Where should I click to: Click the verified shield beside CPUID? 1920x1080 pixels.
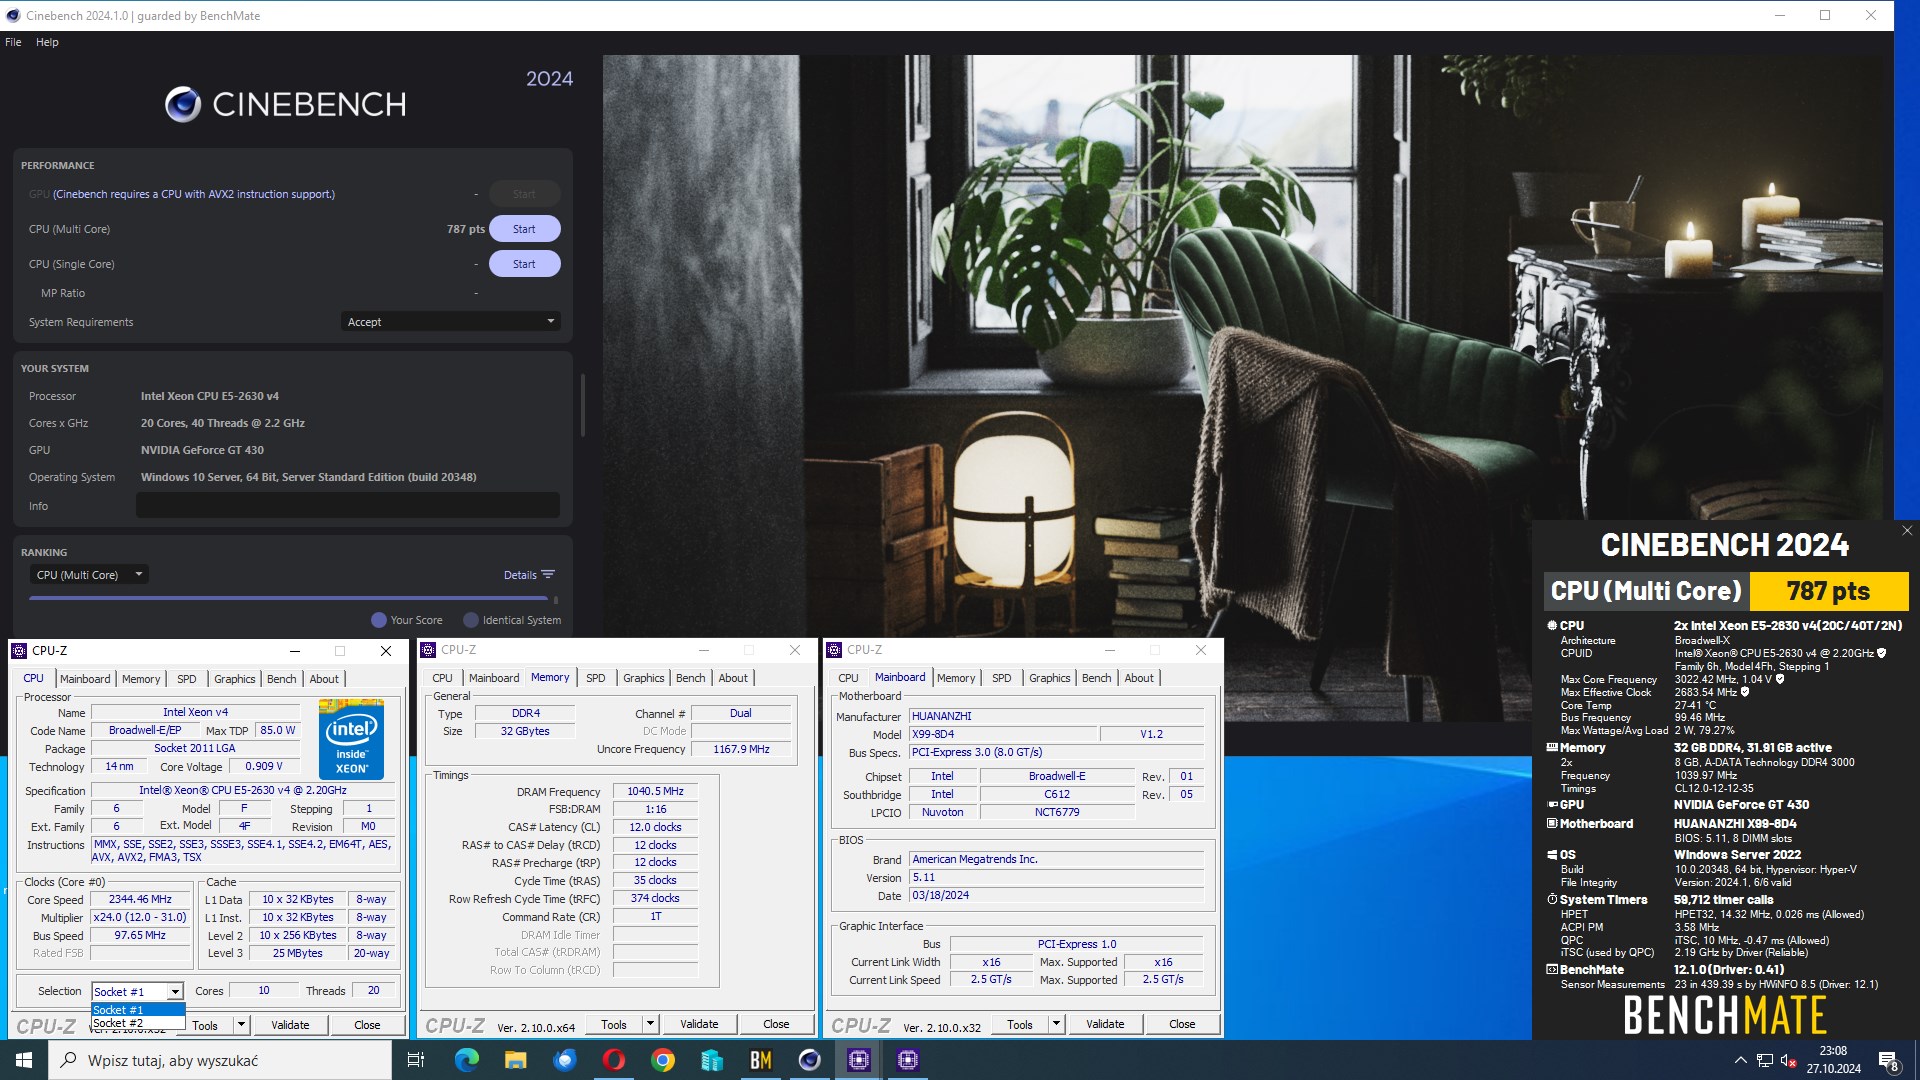(x=1881, y=653)
